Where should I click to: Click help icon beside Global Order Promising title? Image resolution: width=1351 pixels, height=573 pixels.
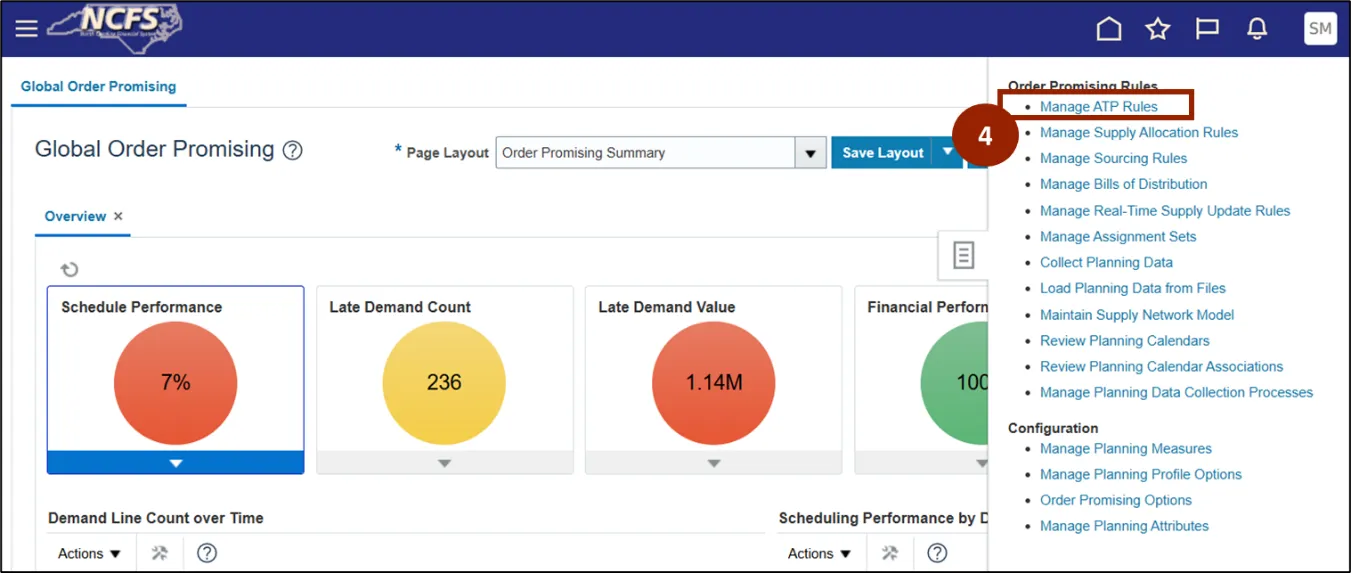[x=292, y=151]
